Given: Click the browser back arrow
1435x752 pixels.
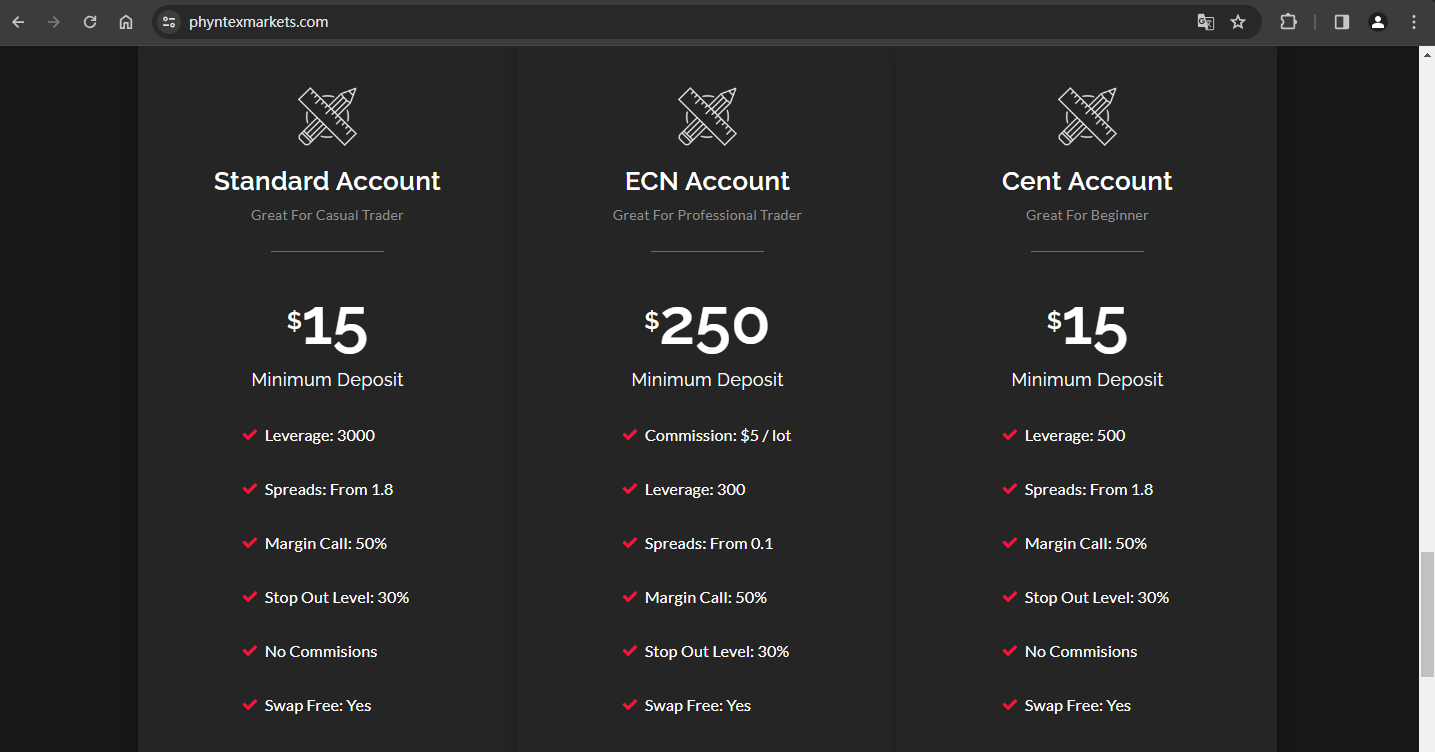Looking at the screenshot, I should point(18,22).
